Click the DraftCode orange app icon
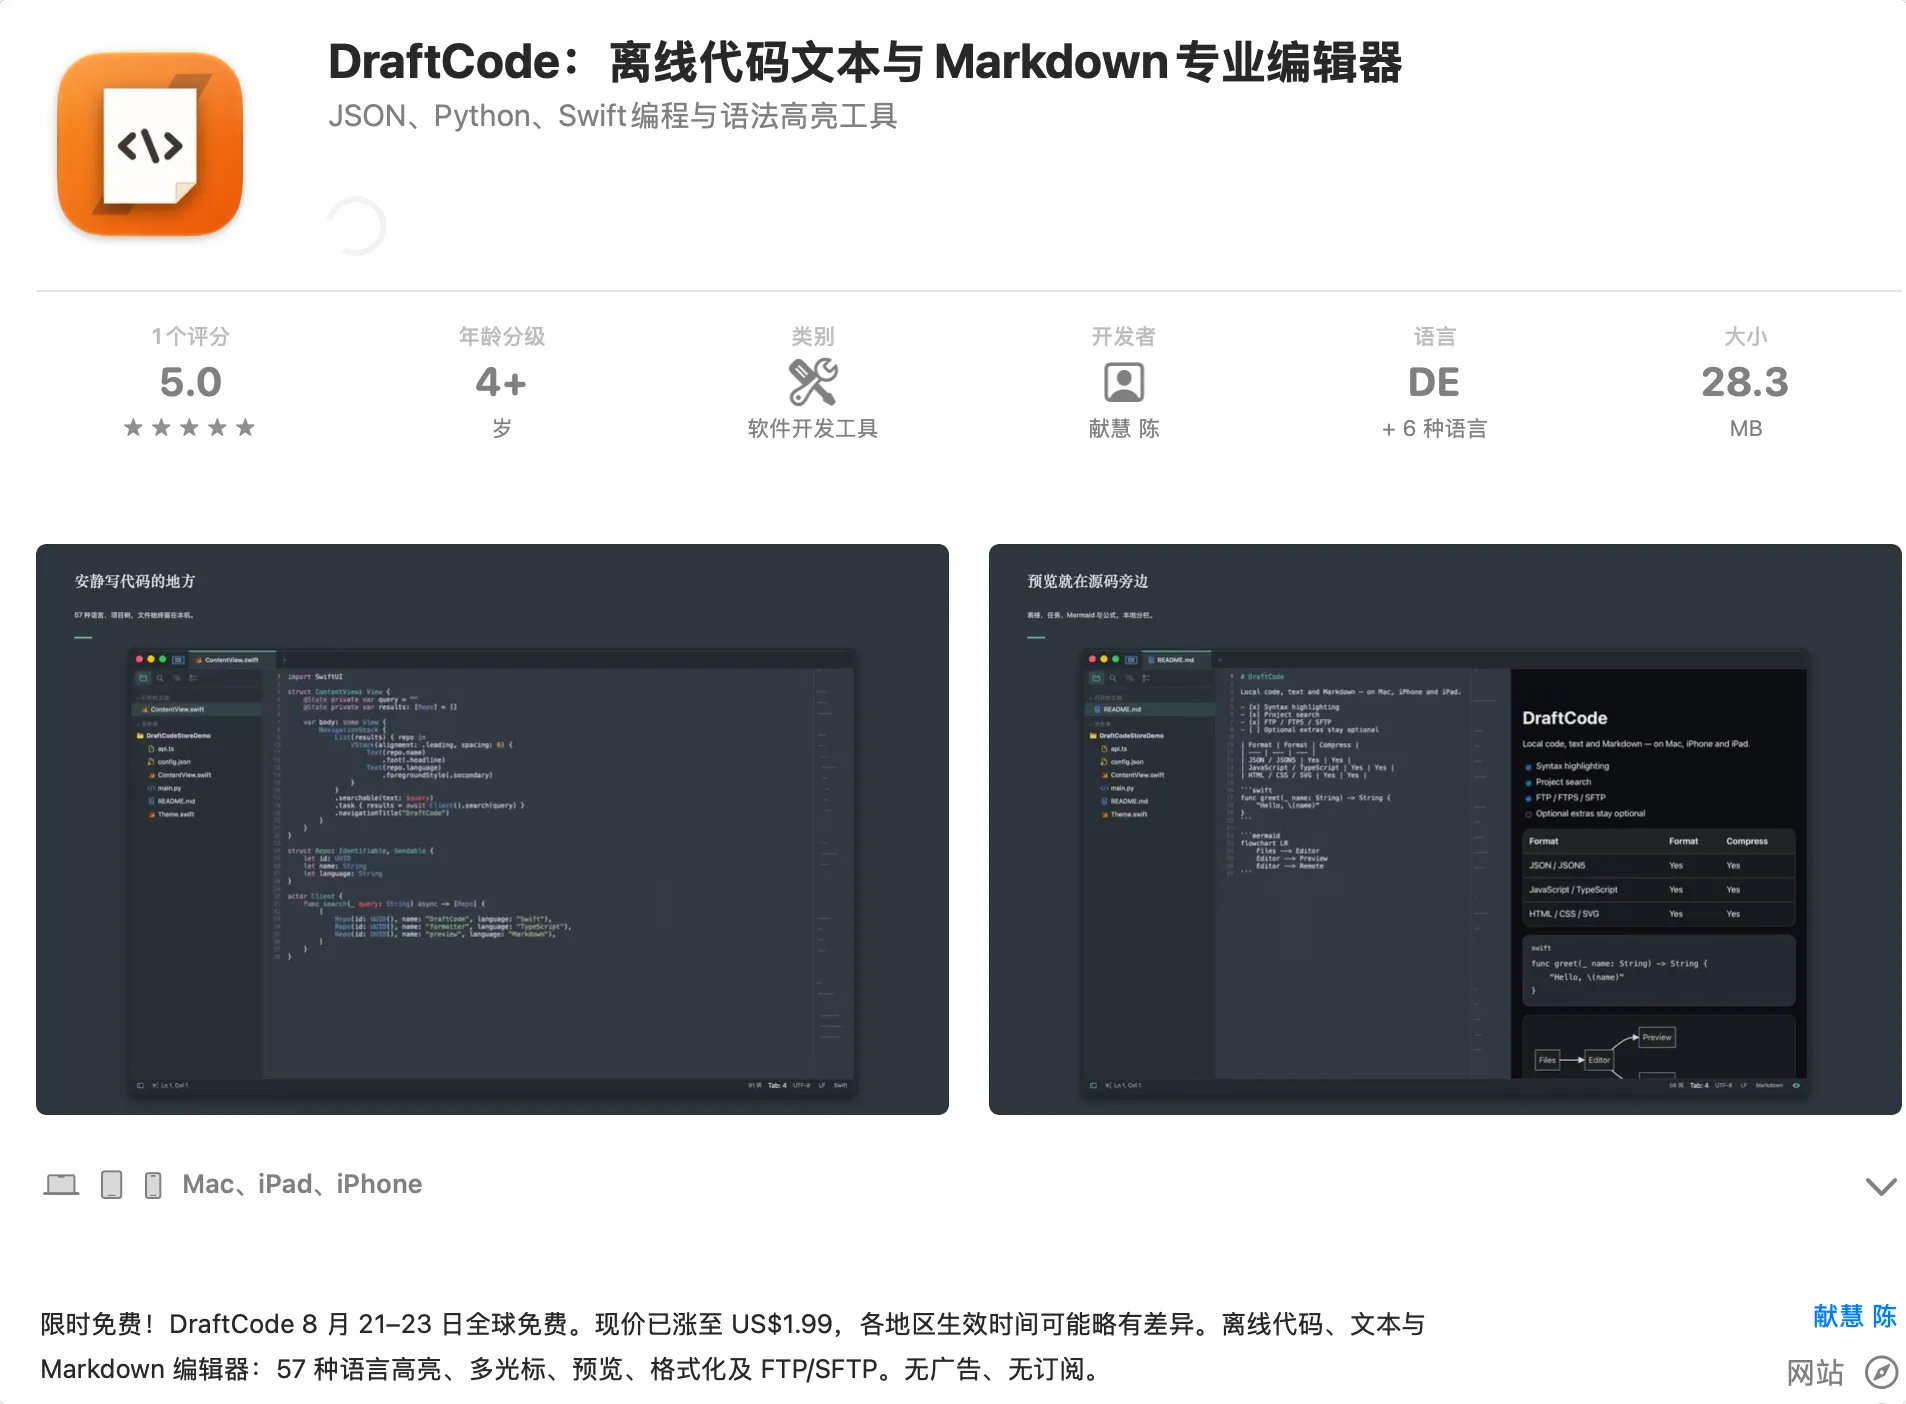The height and width of the screenshot is (1404, 1906). click(150, 144)
